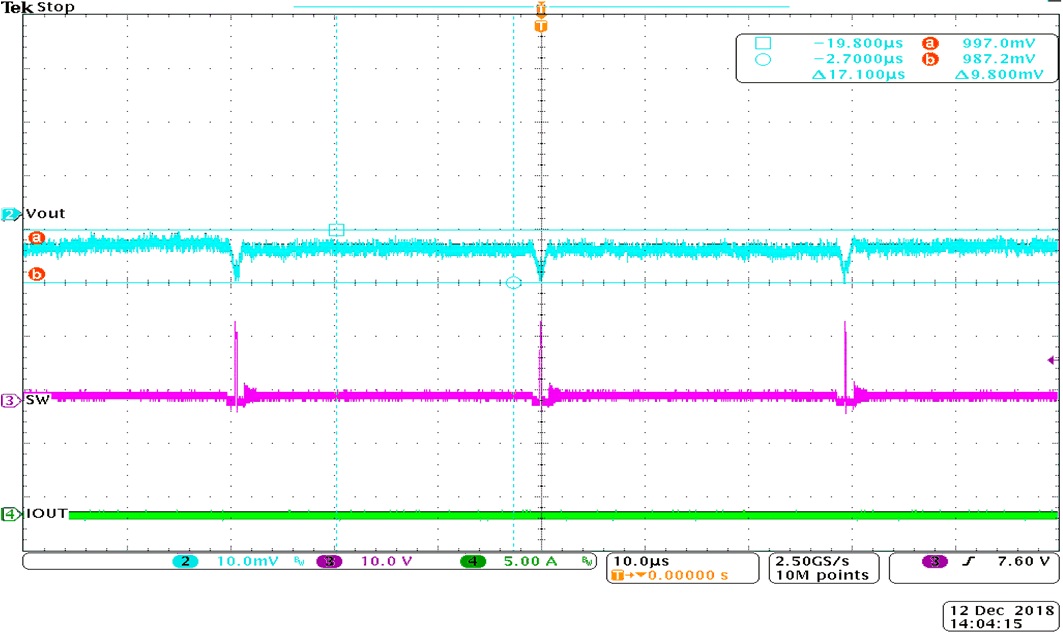This screenshot has height=634, width=1063.
Task: Select the Vout channel label
Action: pos(44,213)
